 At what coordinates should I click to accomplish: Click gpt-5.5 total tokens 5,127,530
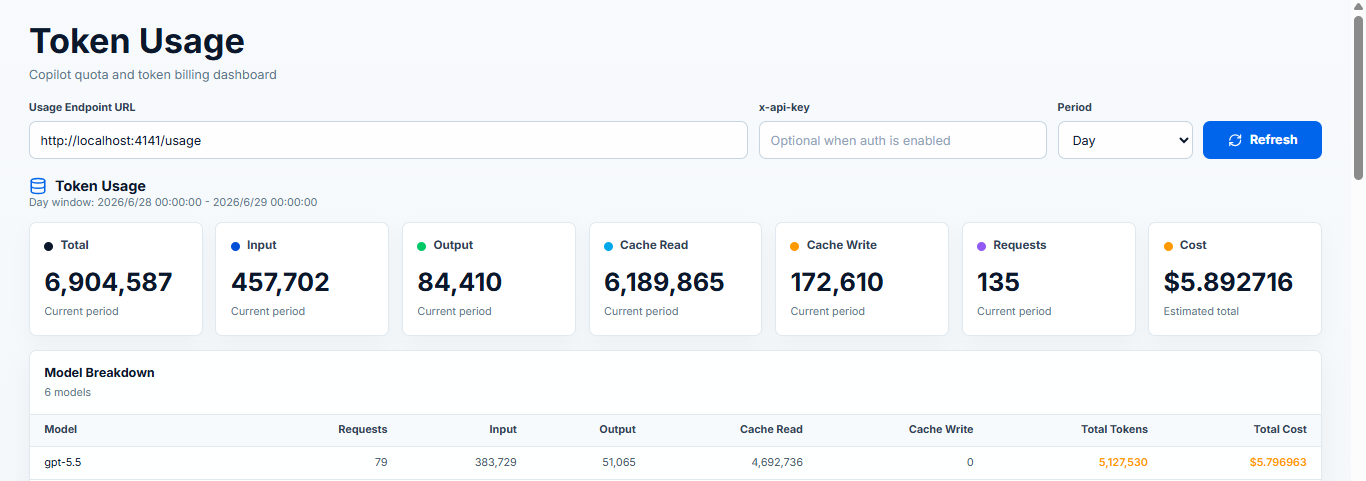point(1123,462)
